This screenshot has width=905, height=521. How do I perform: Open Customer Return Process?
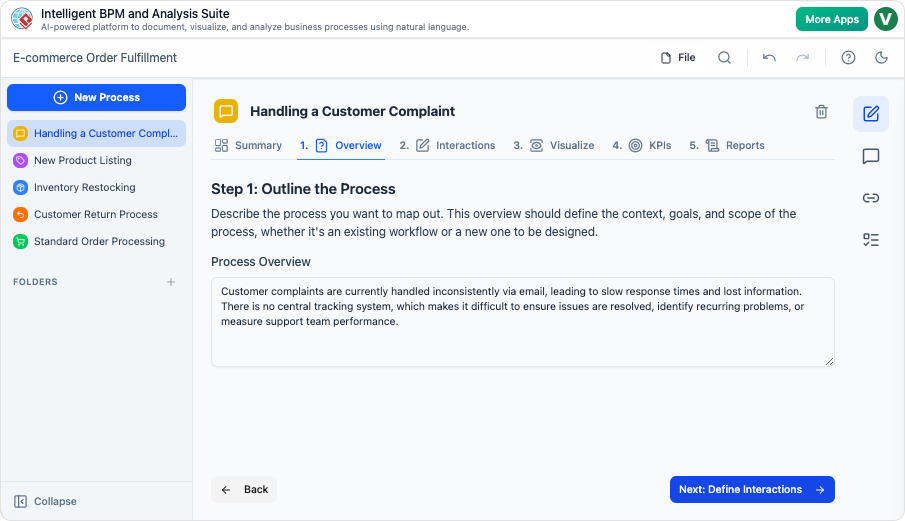click(x=96, y=215)
